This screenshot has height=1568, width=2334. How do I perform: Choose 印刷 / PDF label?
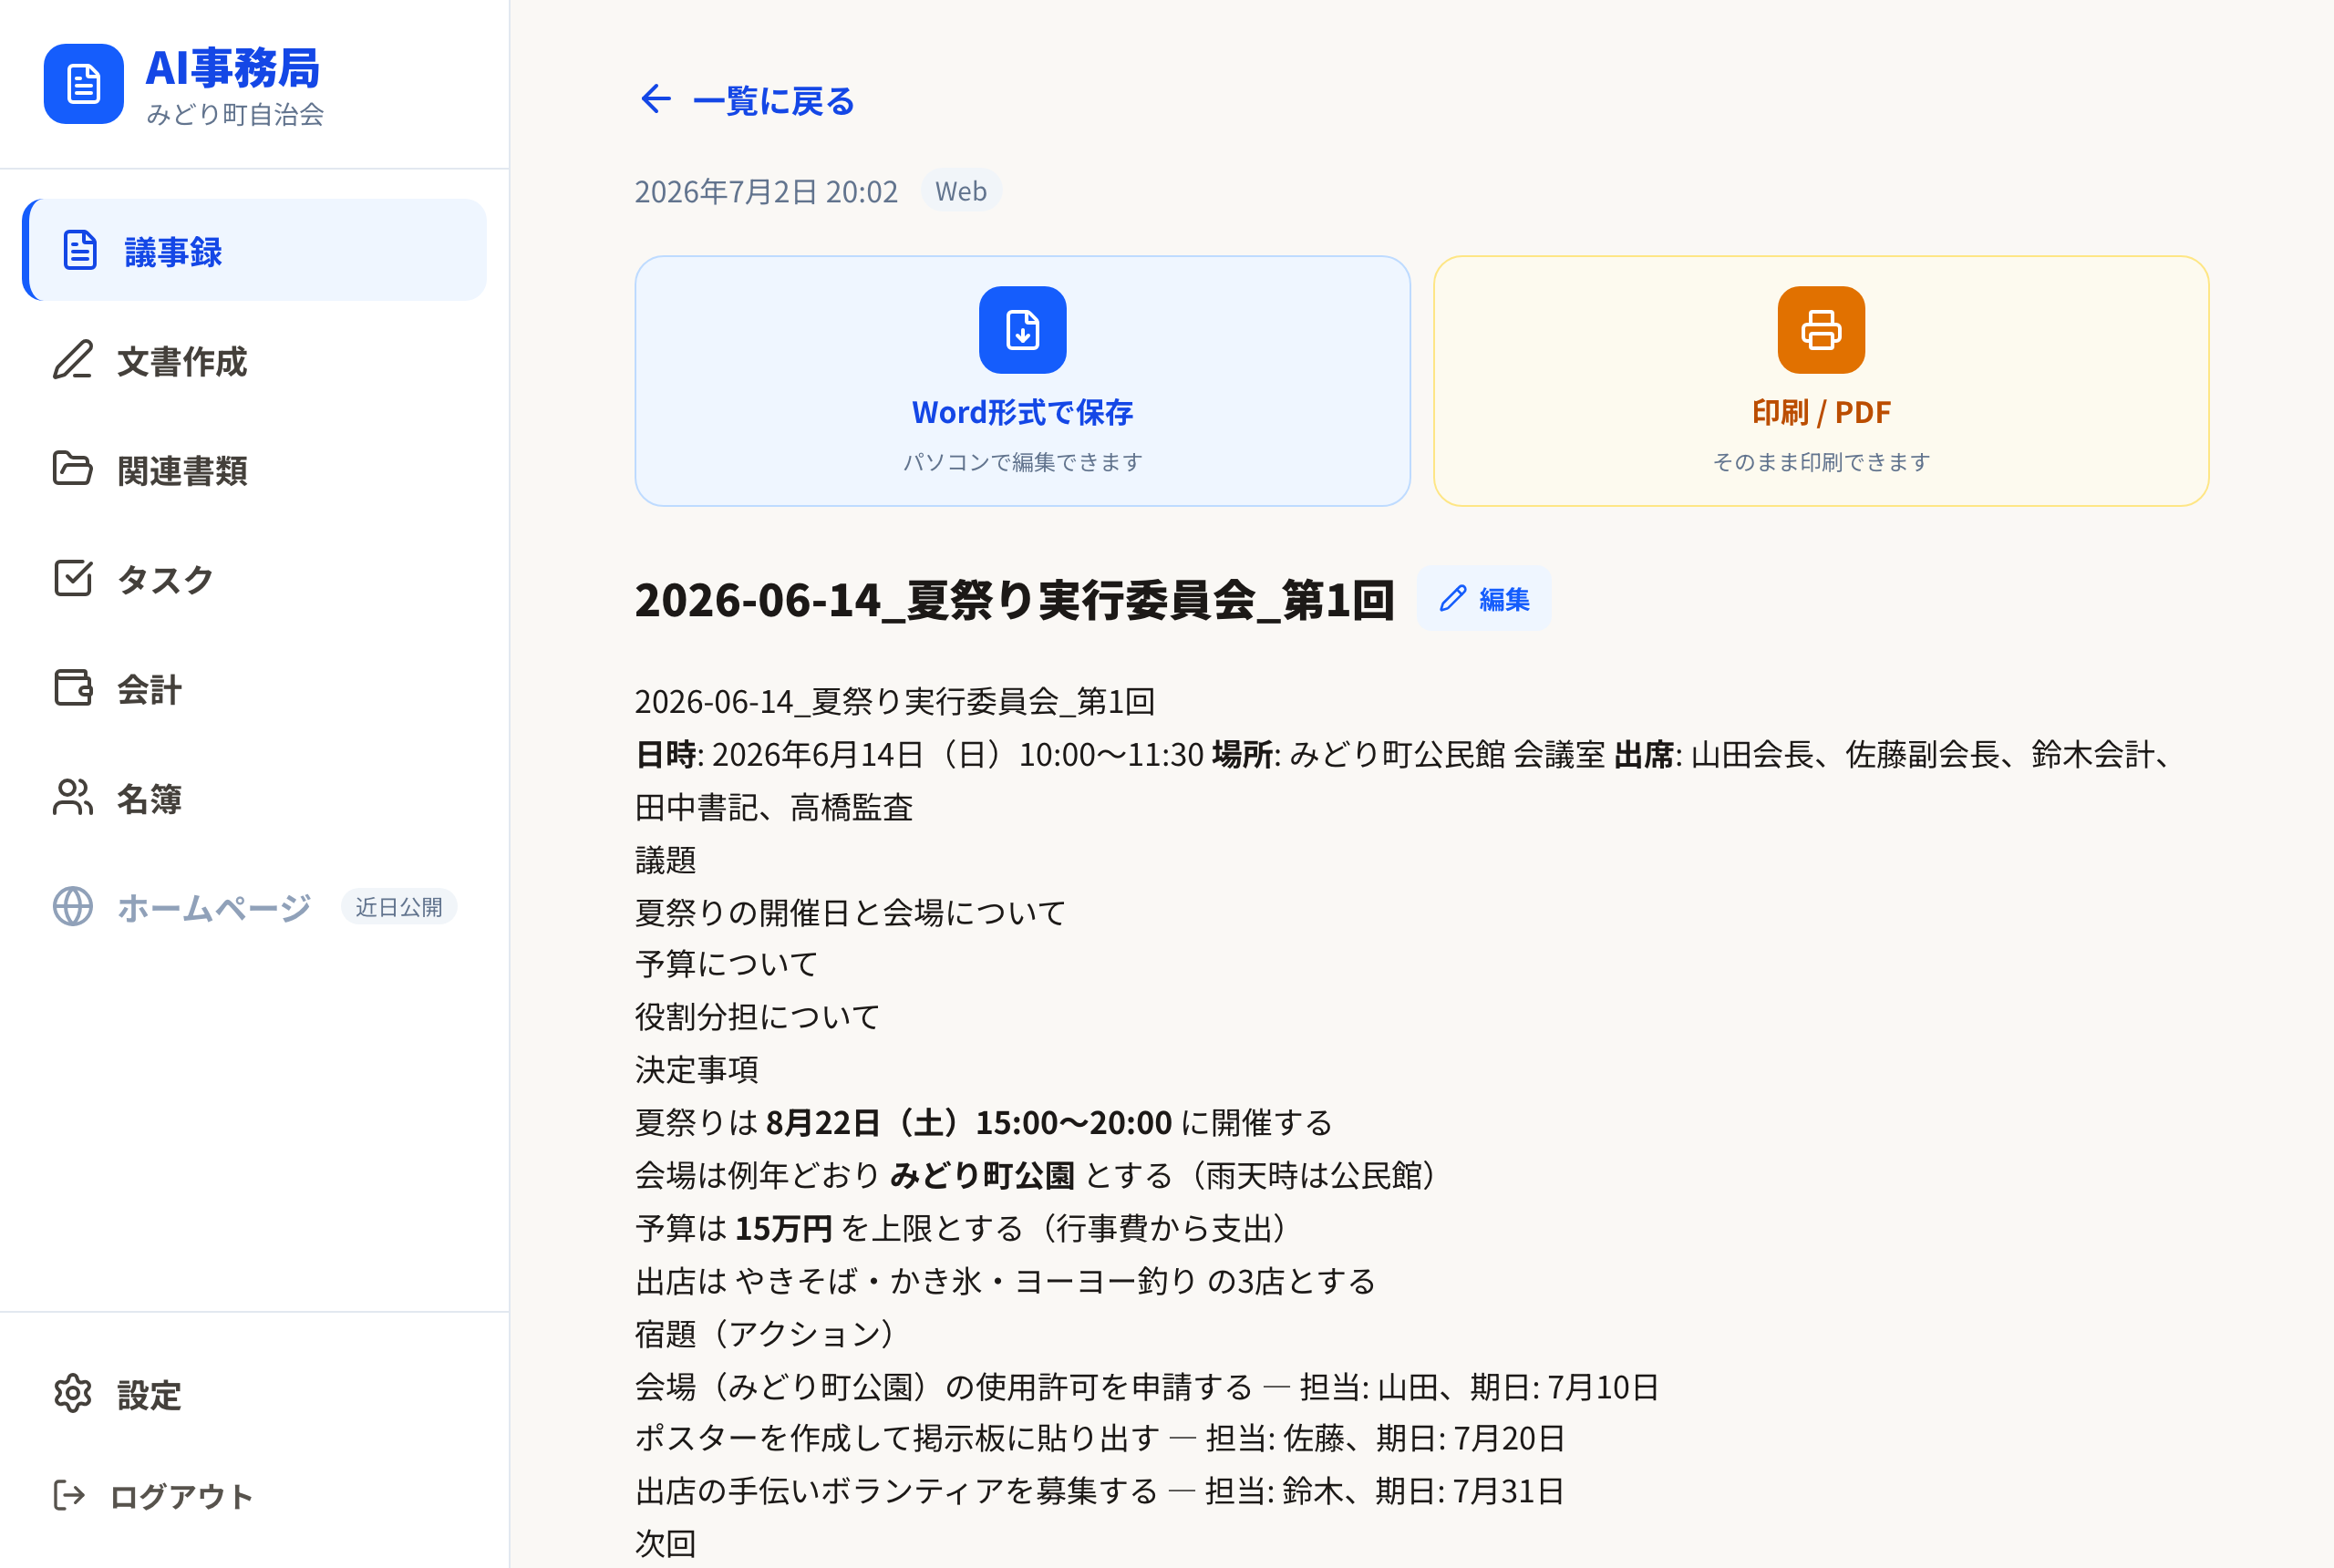(x=1821, y=412)
